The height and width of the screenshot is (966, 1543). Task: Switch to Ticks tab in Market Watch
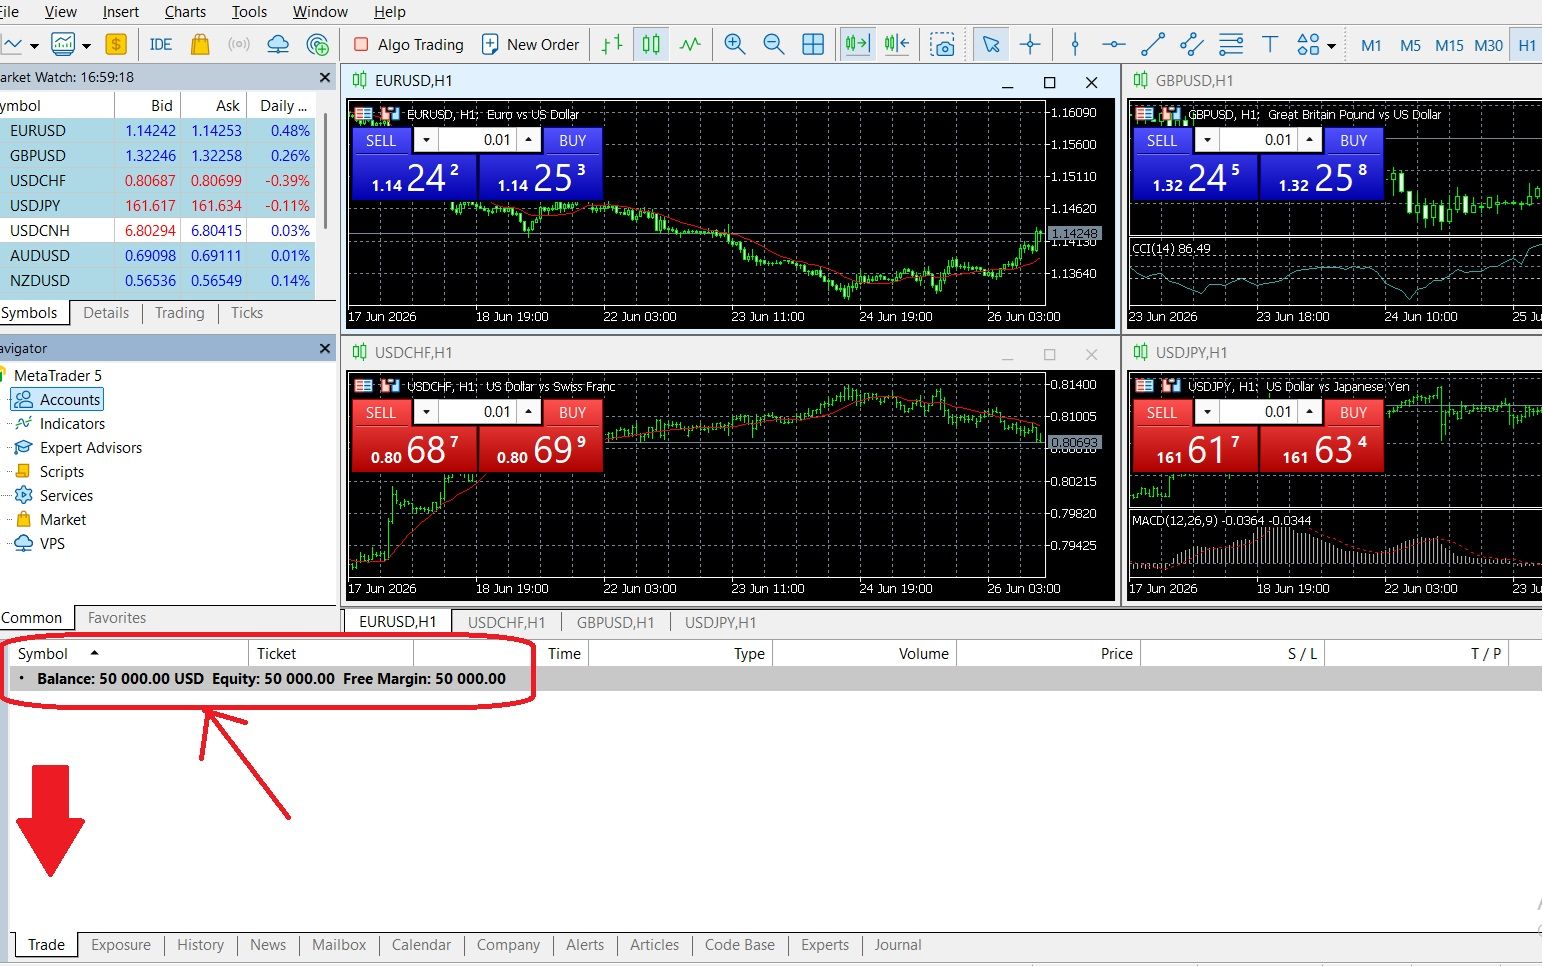[247, 313]
